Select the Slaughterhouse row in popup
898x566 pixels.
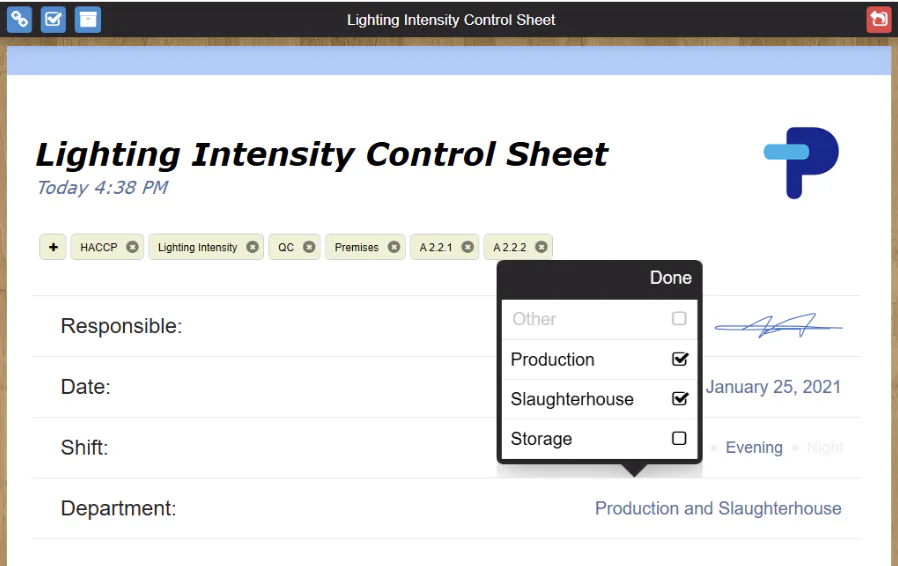[x=599, y=399]
